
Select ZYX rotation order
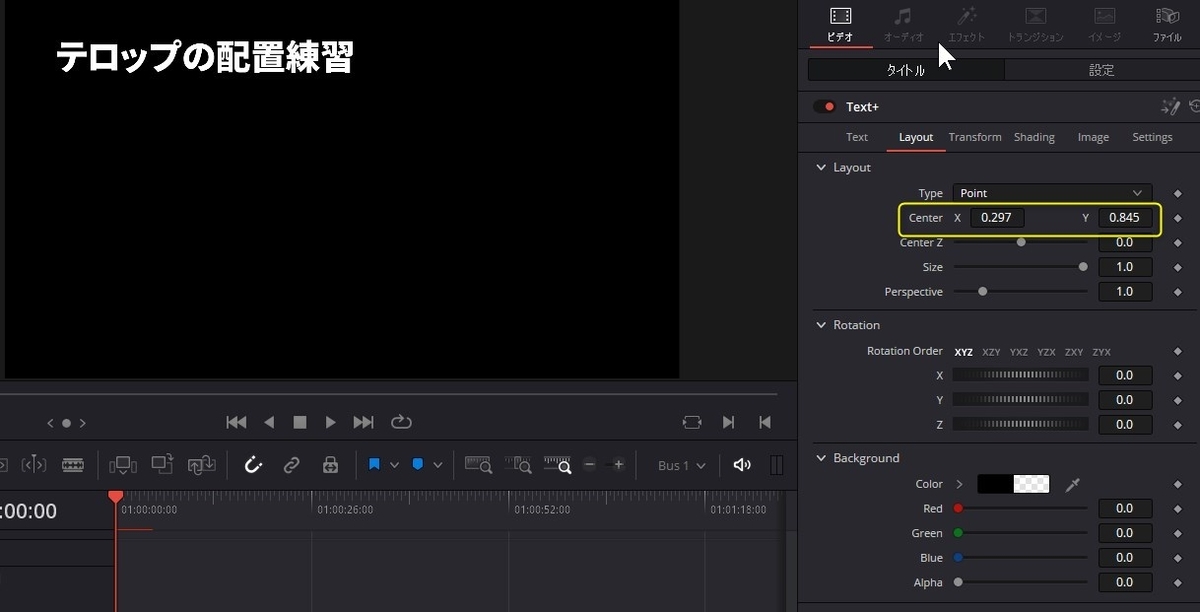[x=1101, y=352]
